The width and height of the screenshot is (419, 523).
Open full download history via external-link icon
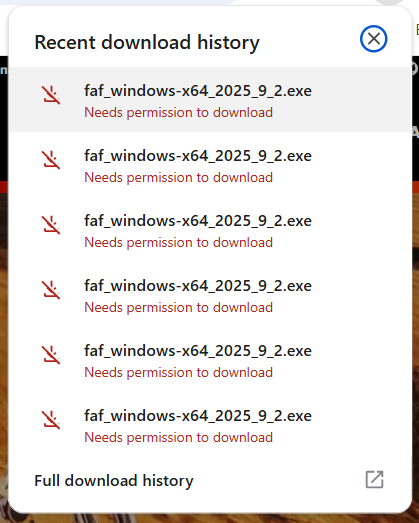click(374, 480)
